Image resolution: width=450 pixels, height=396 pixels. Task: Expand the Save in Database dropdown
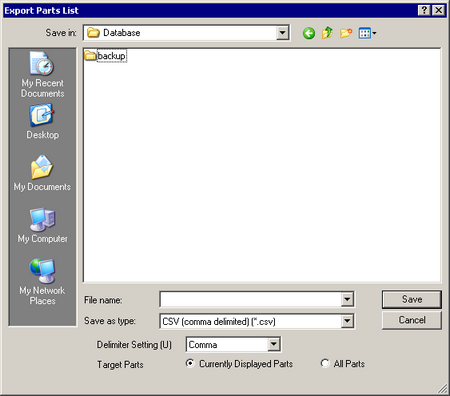[283, 33]
